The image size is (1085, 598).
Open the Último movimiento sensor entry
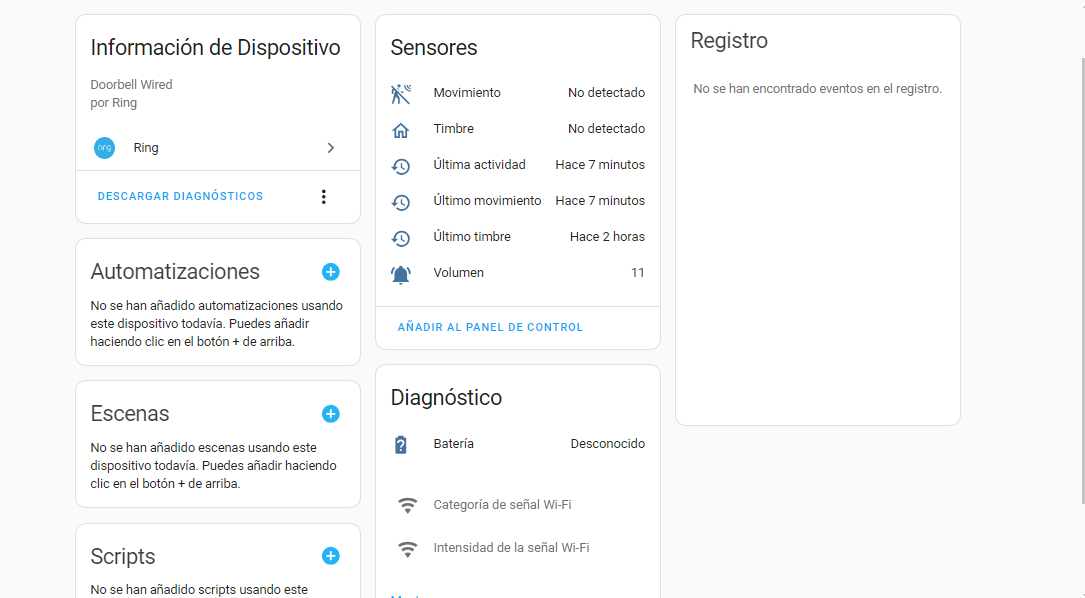(487, 201)
